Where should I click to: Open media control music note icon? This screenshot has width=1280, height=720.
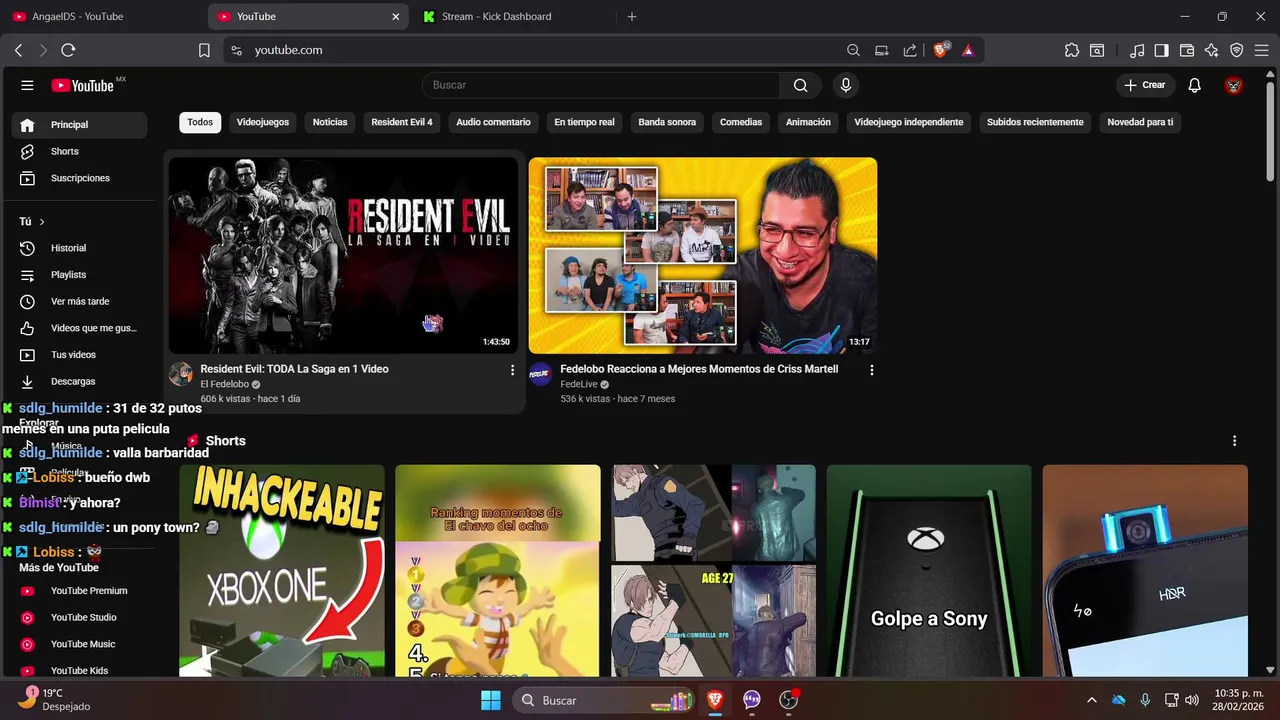pyautogui.click(x=1137, y=50)
